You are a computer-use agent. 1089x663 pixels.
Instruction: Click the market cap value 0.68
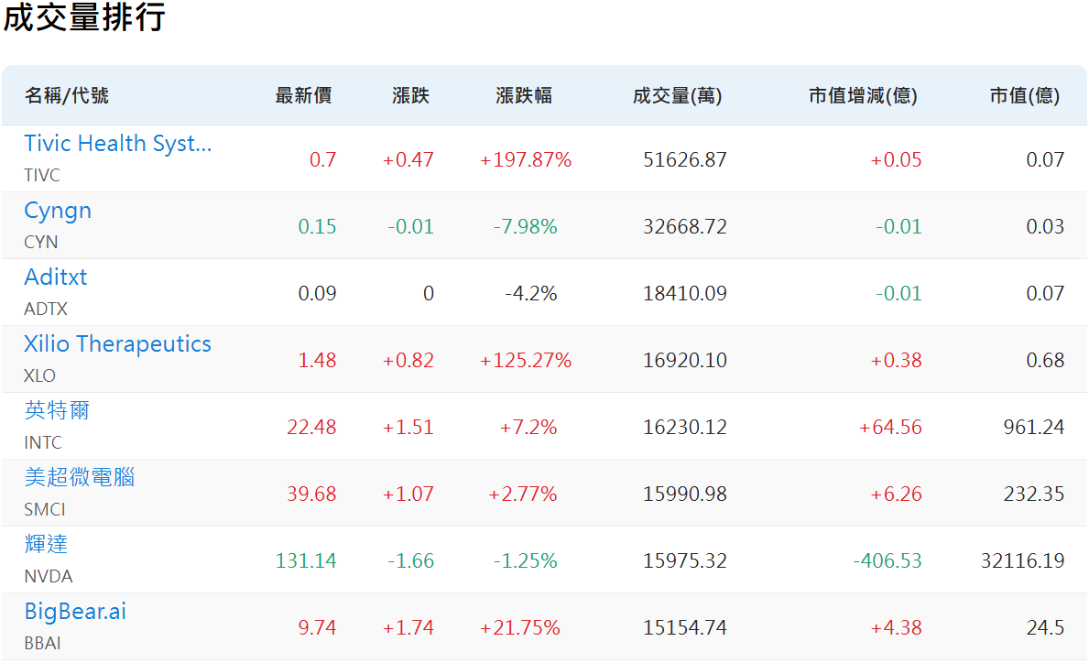point(1045,360)
